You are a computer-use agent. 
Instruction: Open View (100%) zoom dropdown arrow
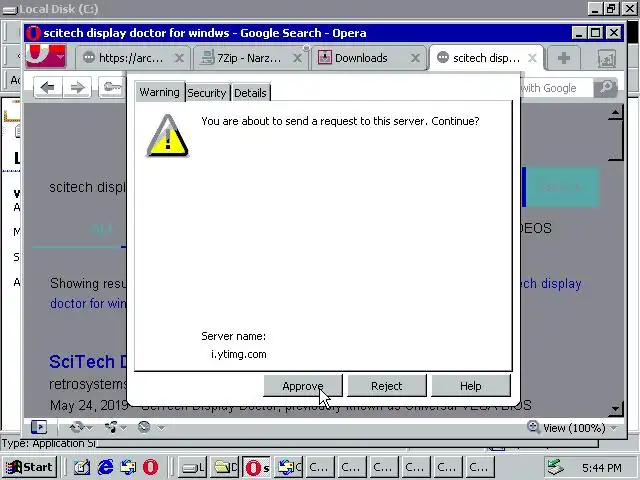click(613, 428)
